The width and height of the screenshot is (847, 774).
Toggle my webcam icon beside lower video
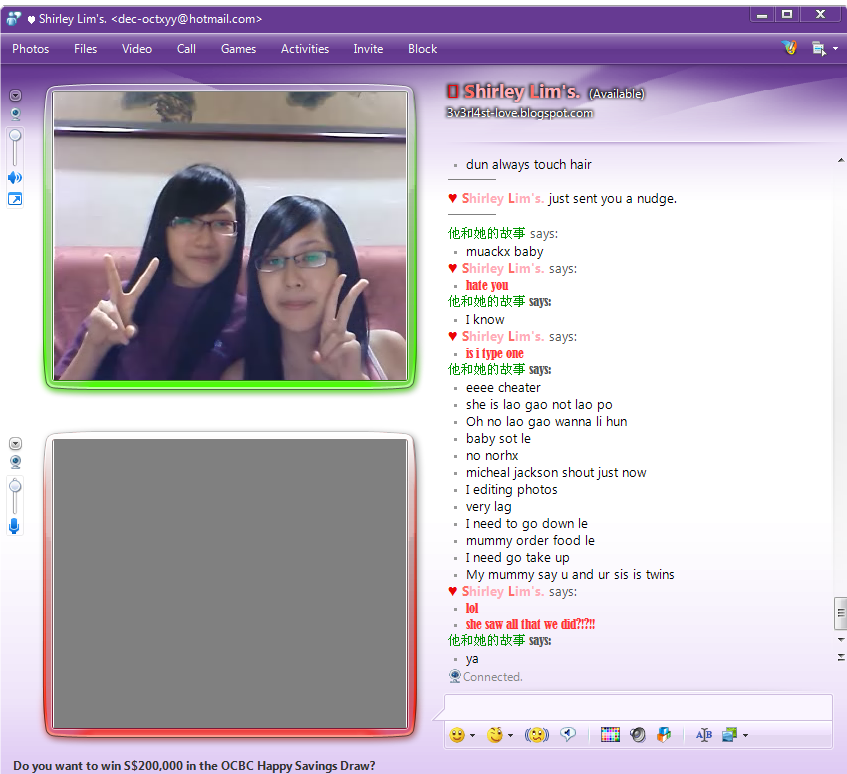pos(15,462)
